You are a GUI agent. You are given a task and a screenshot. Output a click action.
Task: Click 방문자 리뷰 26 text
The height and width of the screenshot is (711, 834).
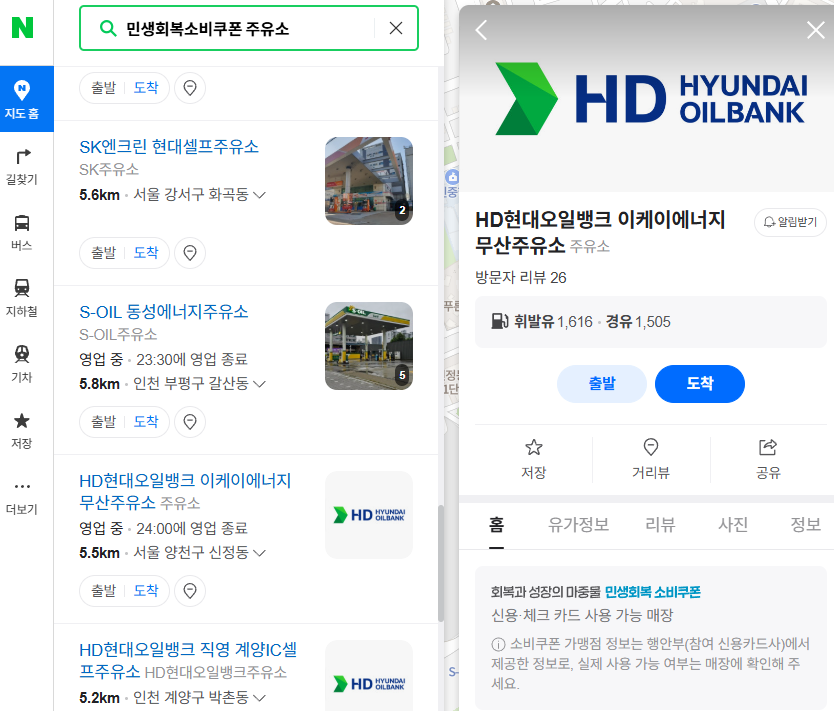pos(521,278)
